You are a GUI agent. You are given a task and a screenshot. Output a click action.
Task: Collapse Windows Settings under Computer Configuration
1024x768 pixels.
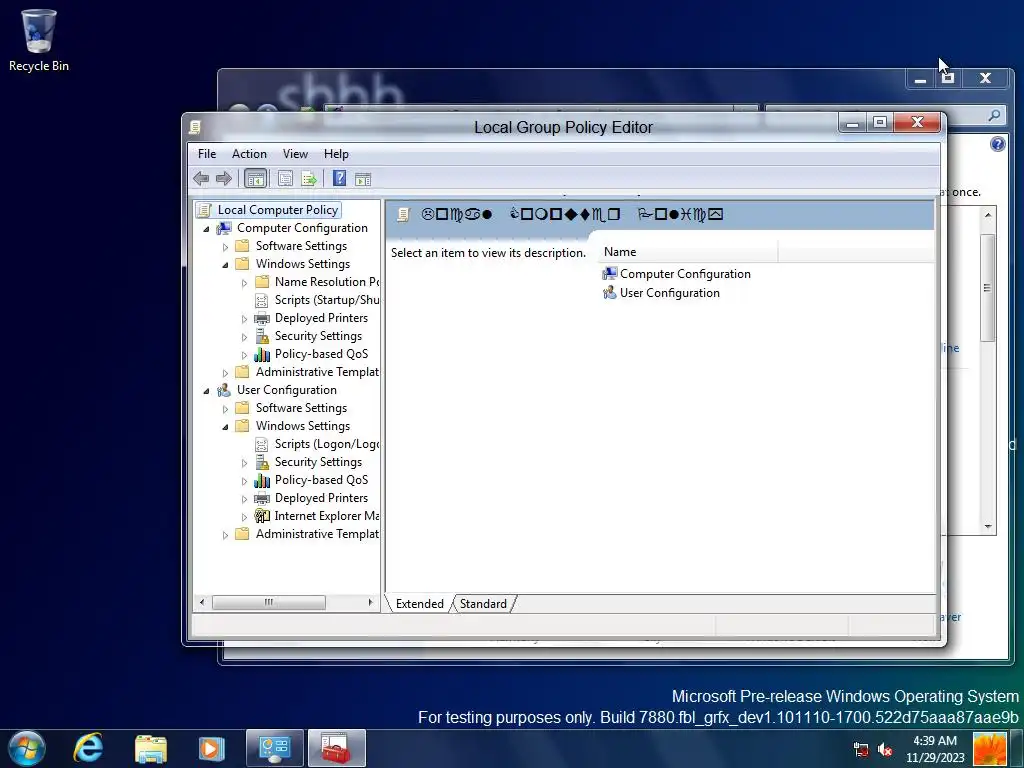[225, 264]
